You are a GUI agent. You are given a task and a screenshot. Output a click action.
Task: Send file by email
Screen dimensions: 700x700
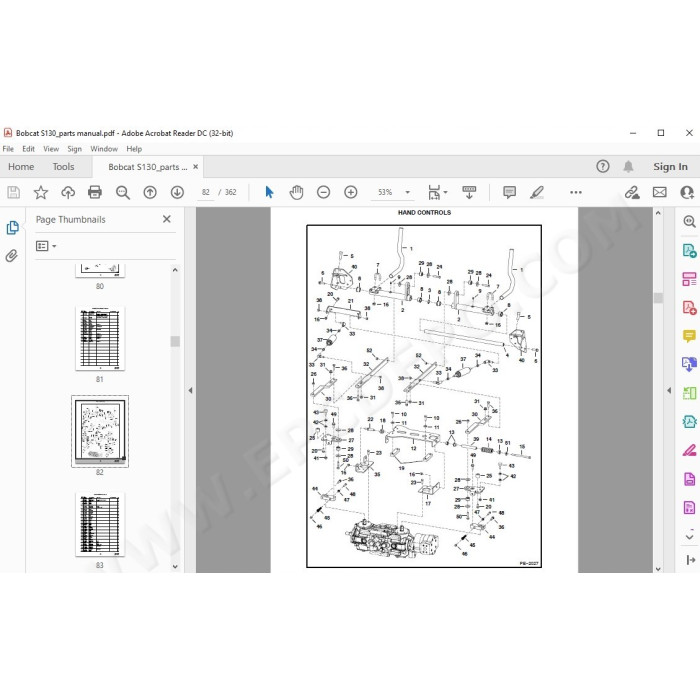click(660, 192)
